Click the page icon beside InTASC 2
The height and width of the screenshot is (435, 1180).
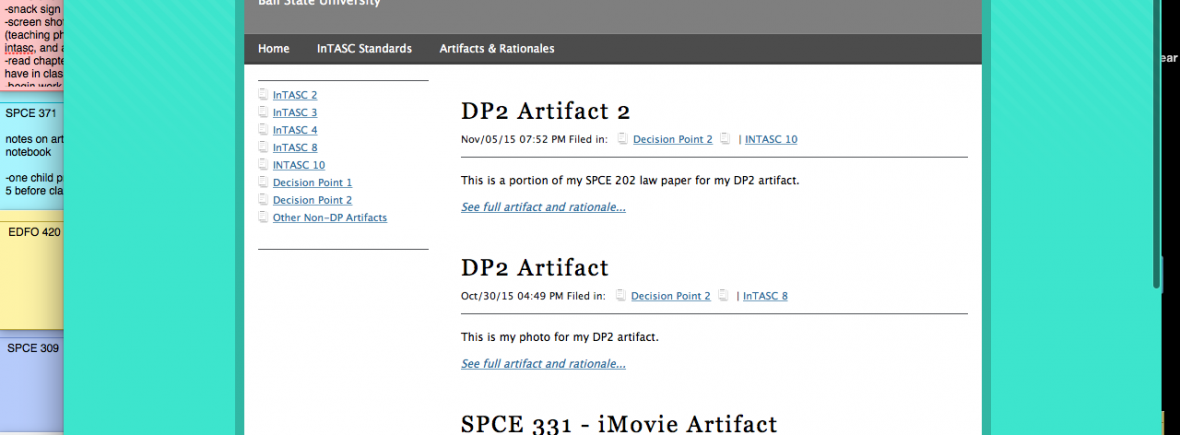coord(263,95)
